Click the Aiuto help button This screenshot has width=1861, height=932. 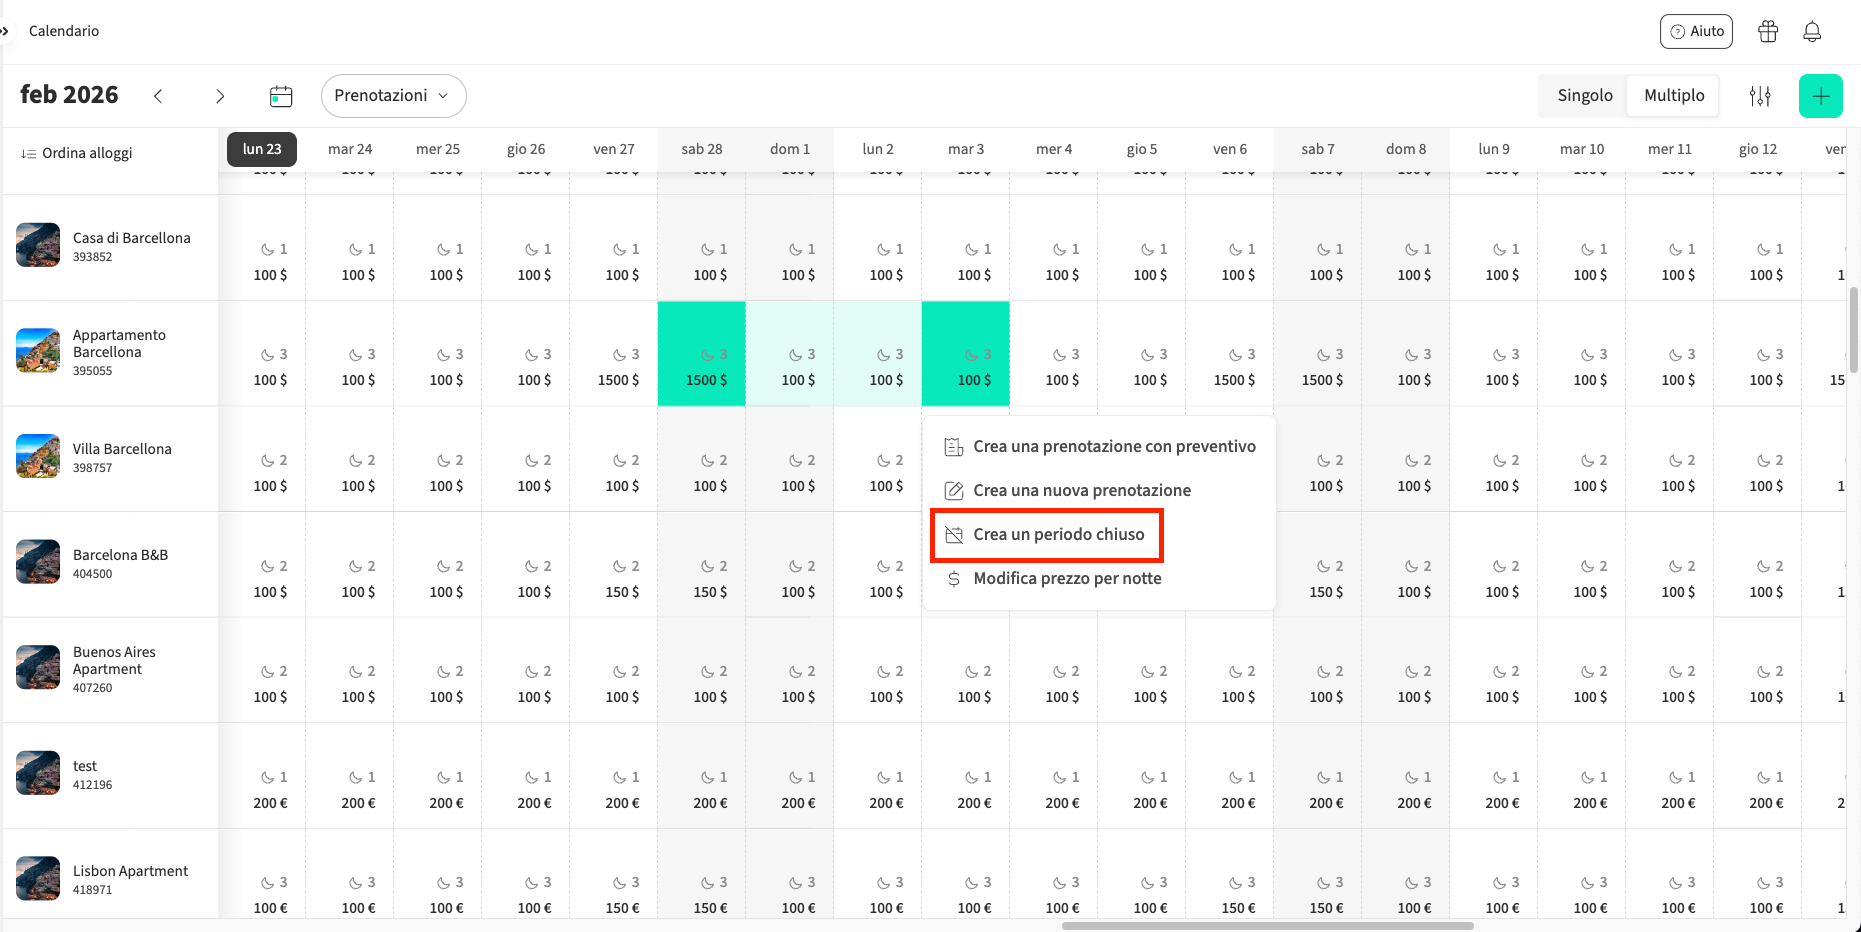[1696, 31]
